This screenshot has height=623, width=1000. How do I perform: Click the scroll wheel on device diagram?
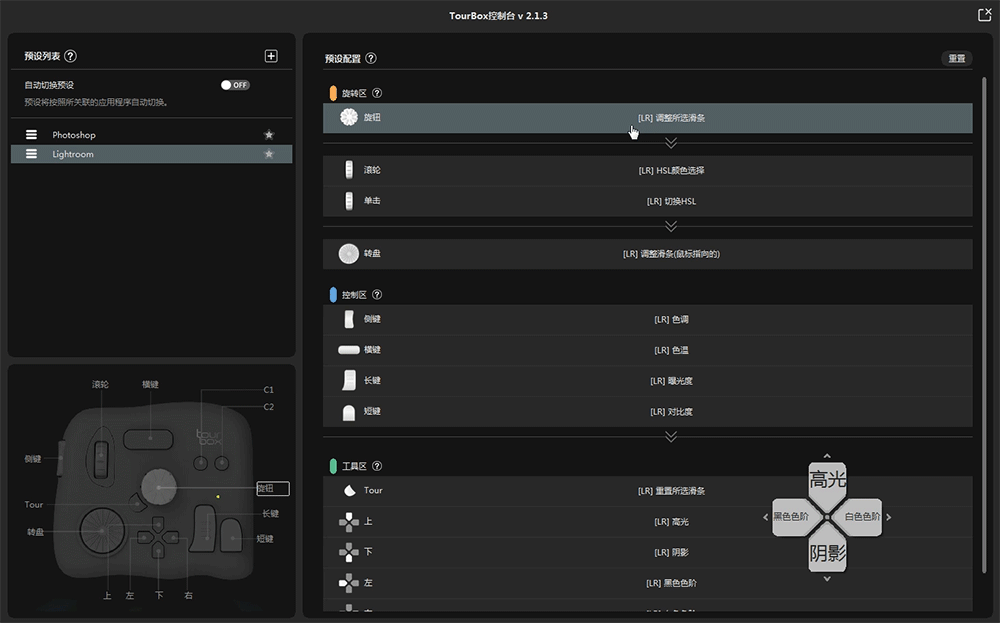pyautogui.click(x=101, y=458)
